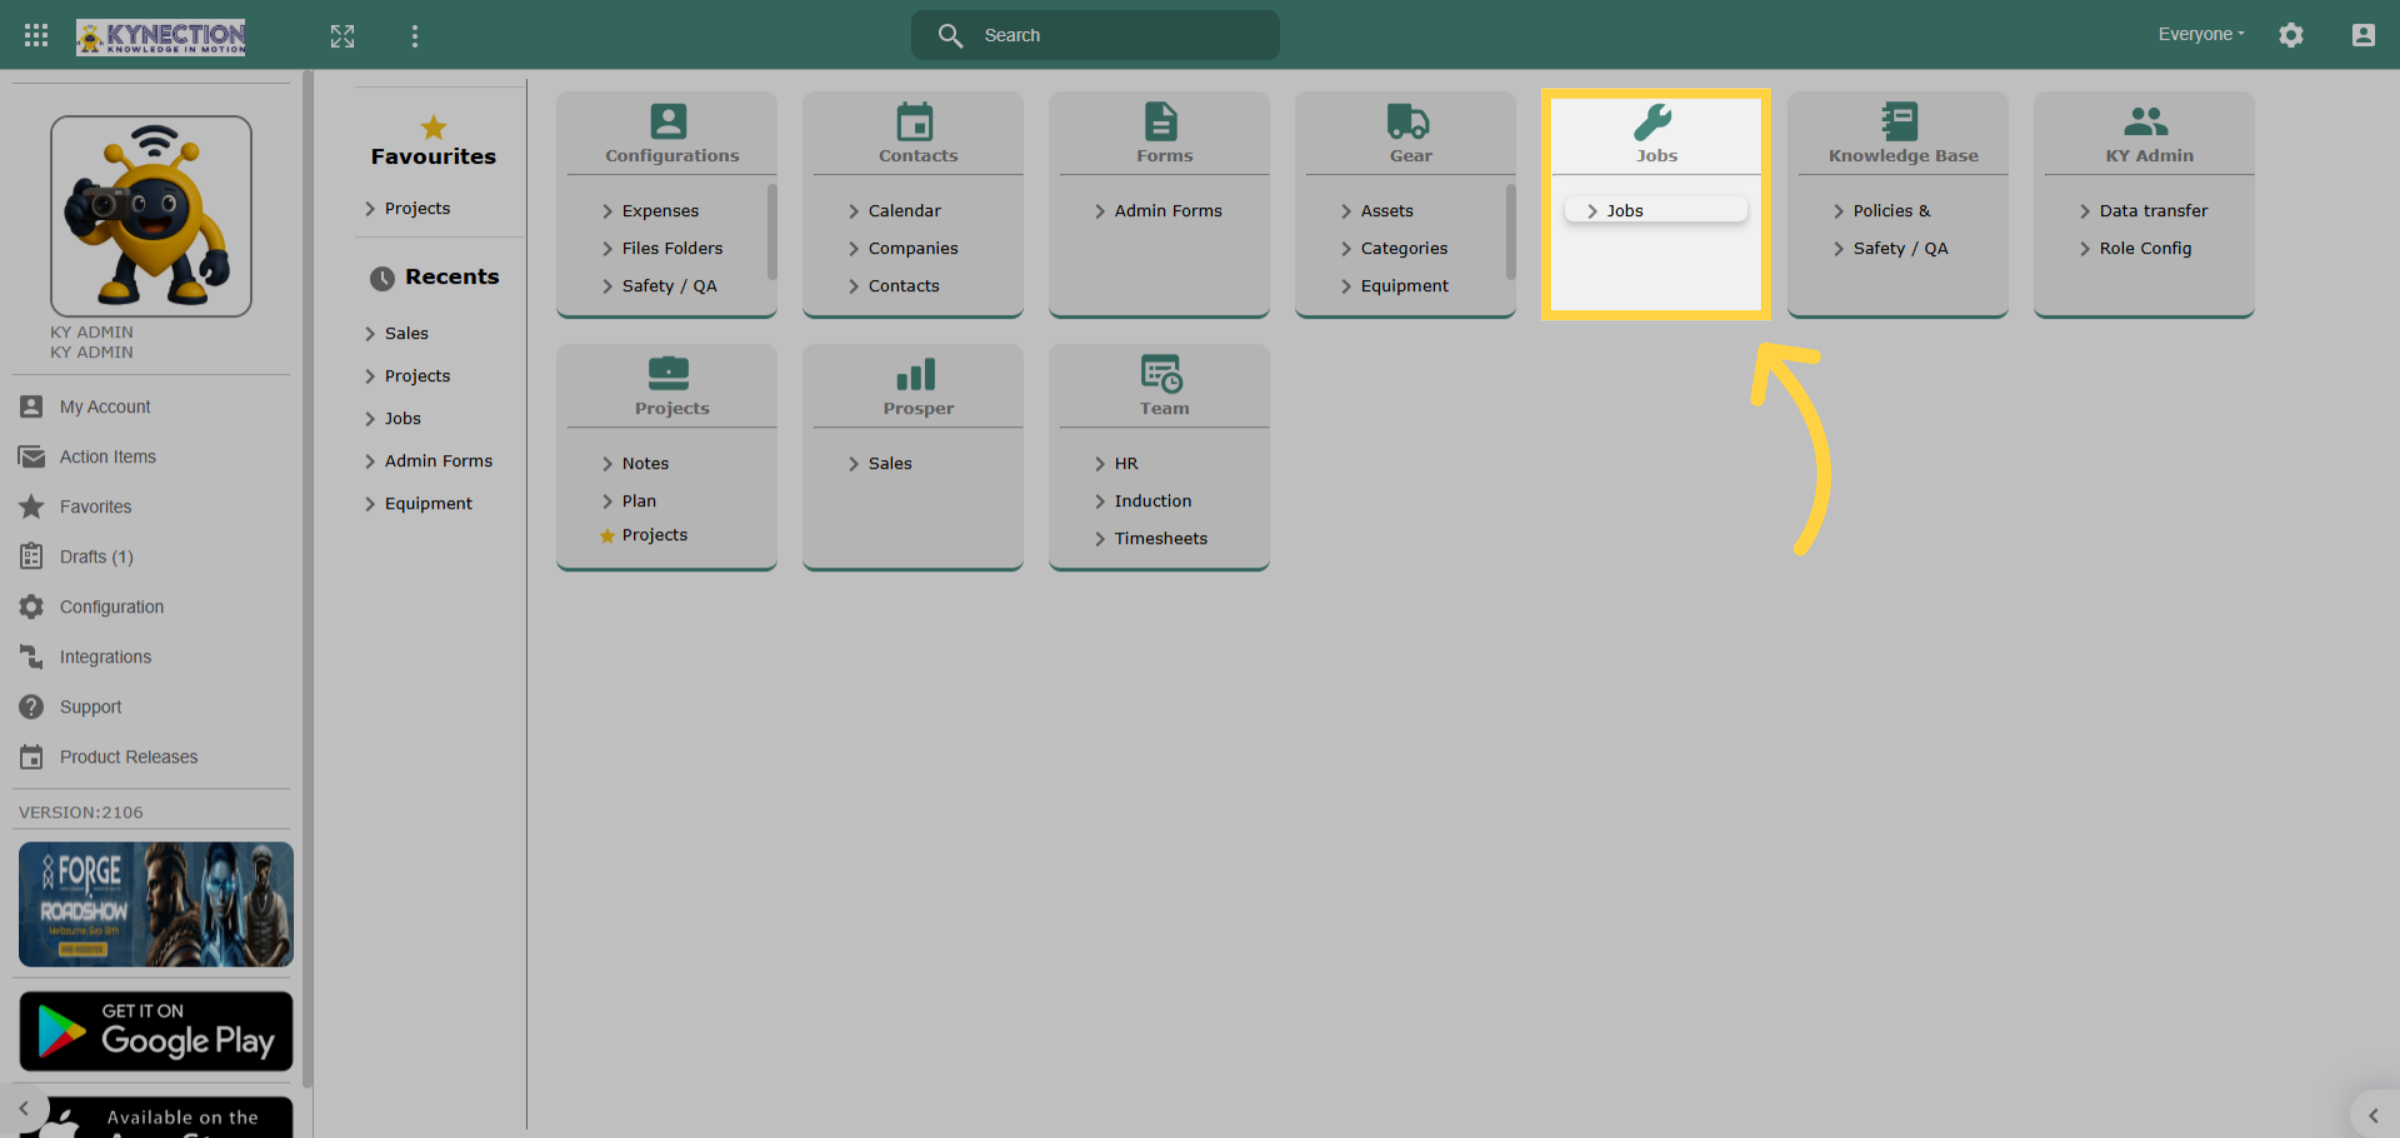Click the Recents clock icon
The width and height of the screenshot is (2400, 1138).
click(x=382, y=278)
